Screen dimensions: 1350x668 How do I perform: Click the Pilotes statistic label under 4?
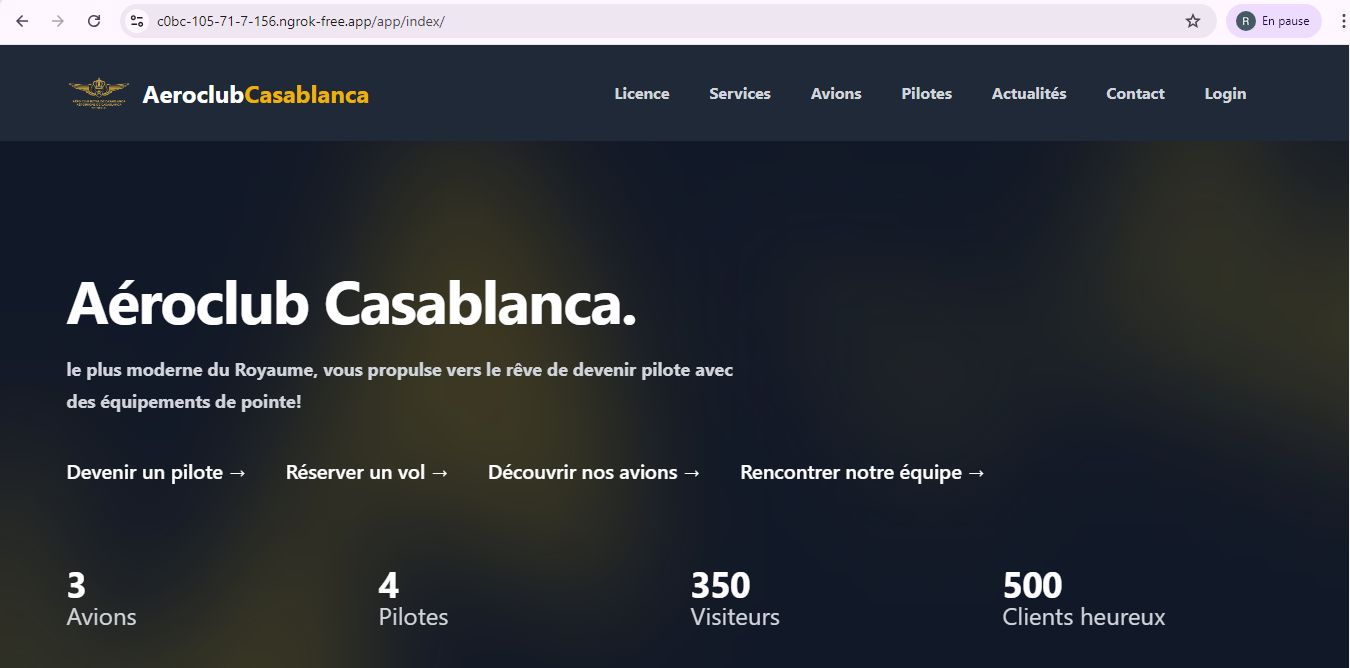tap(414, 617)
